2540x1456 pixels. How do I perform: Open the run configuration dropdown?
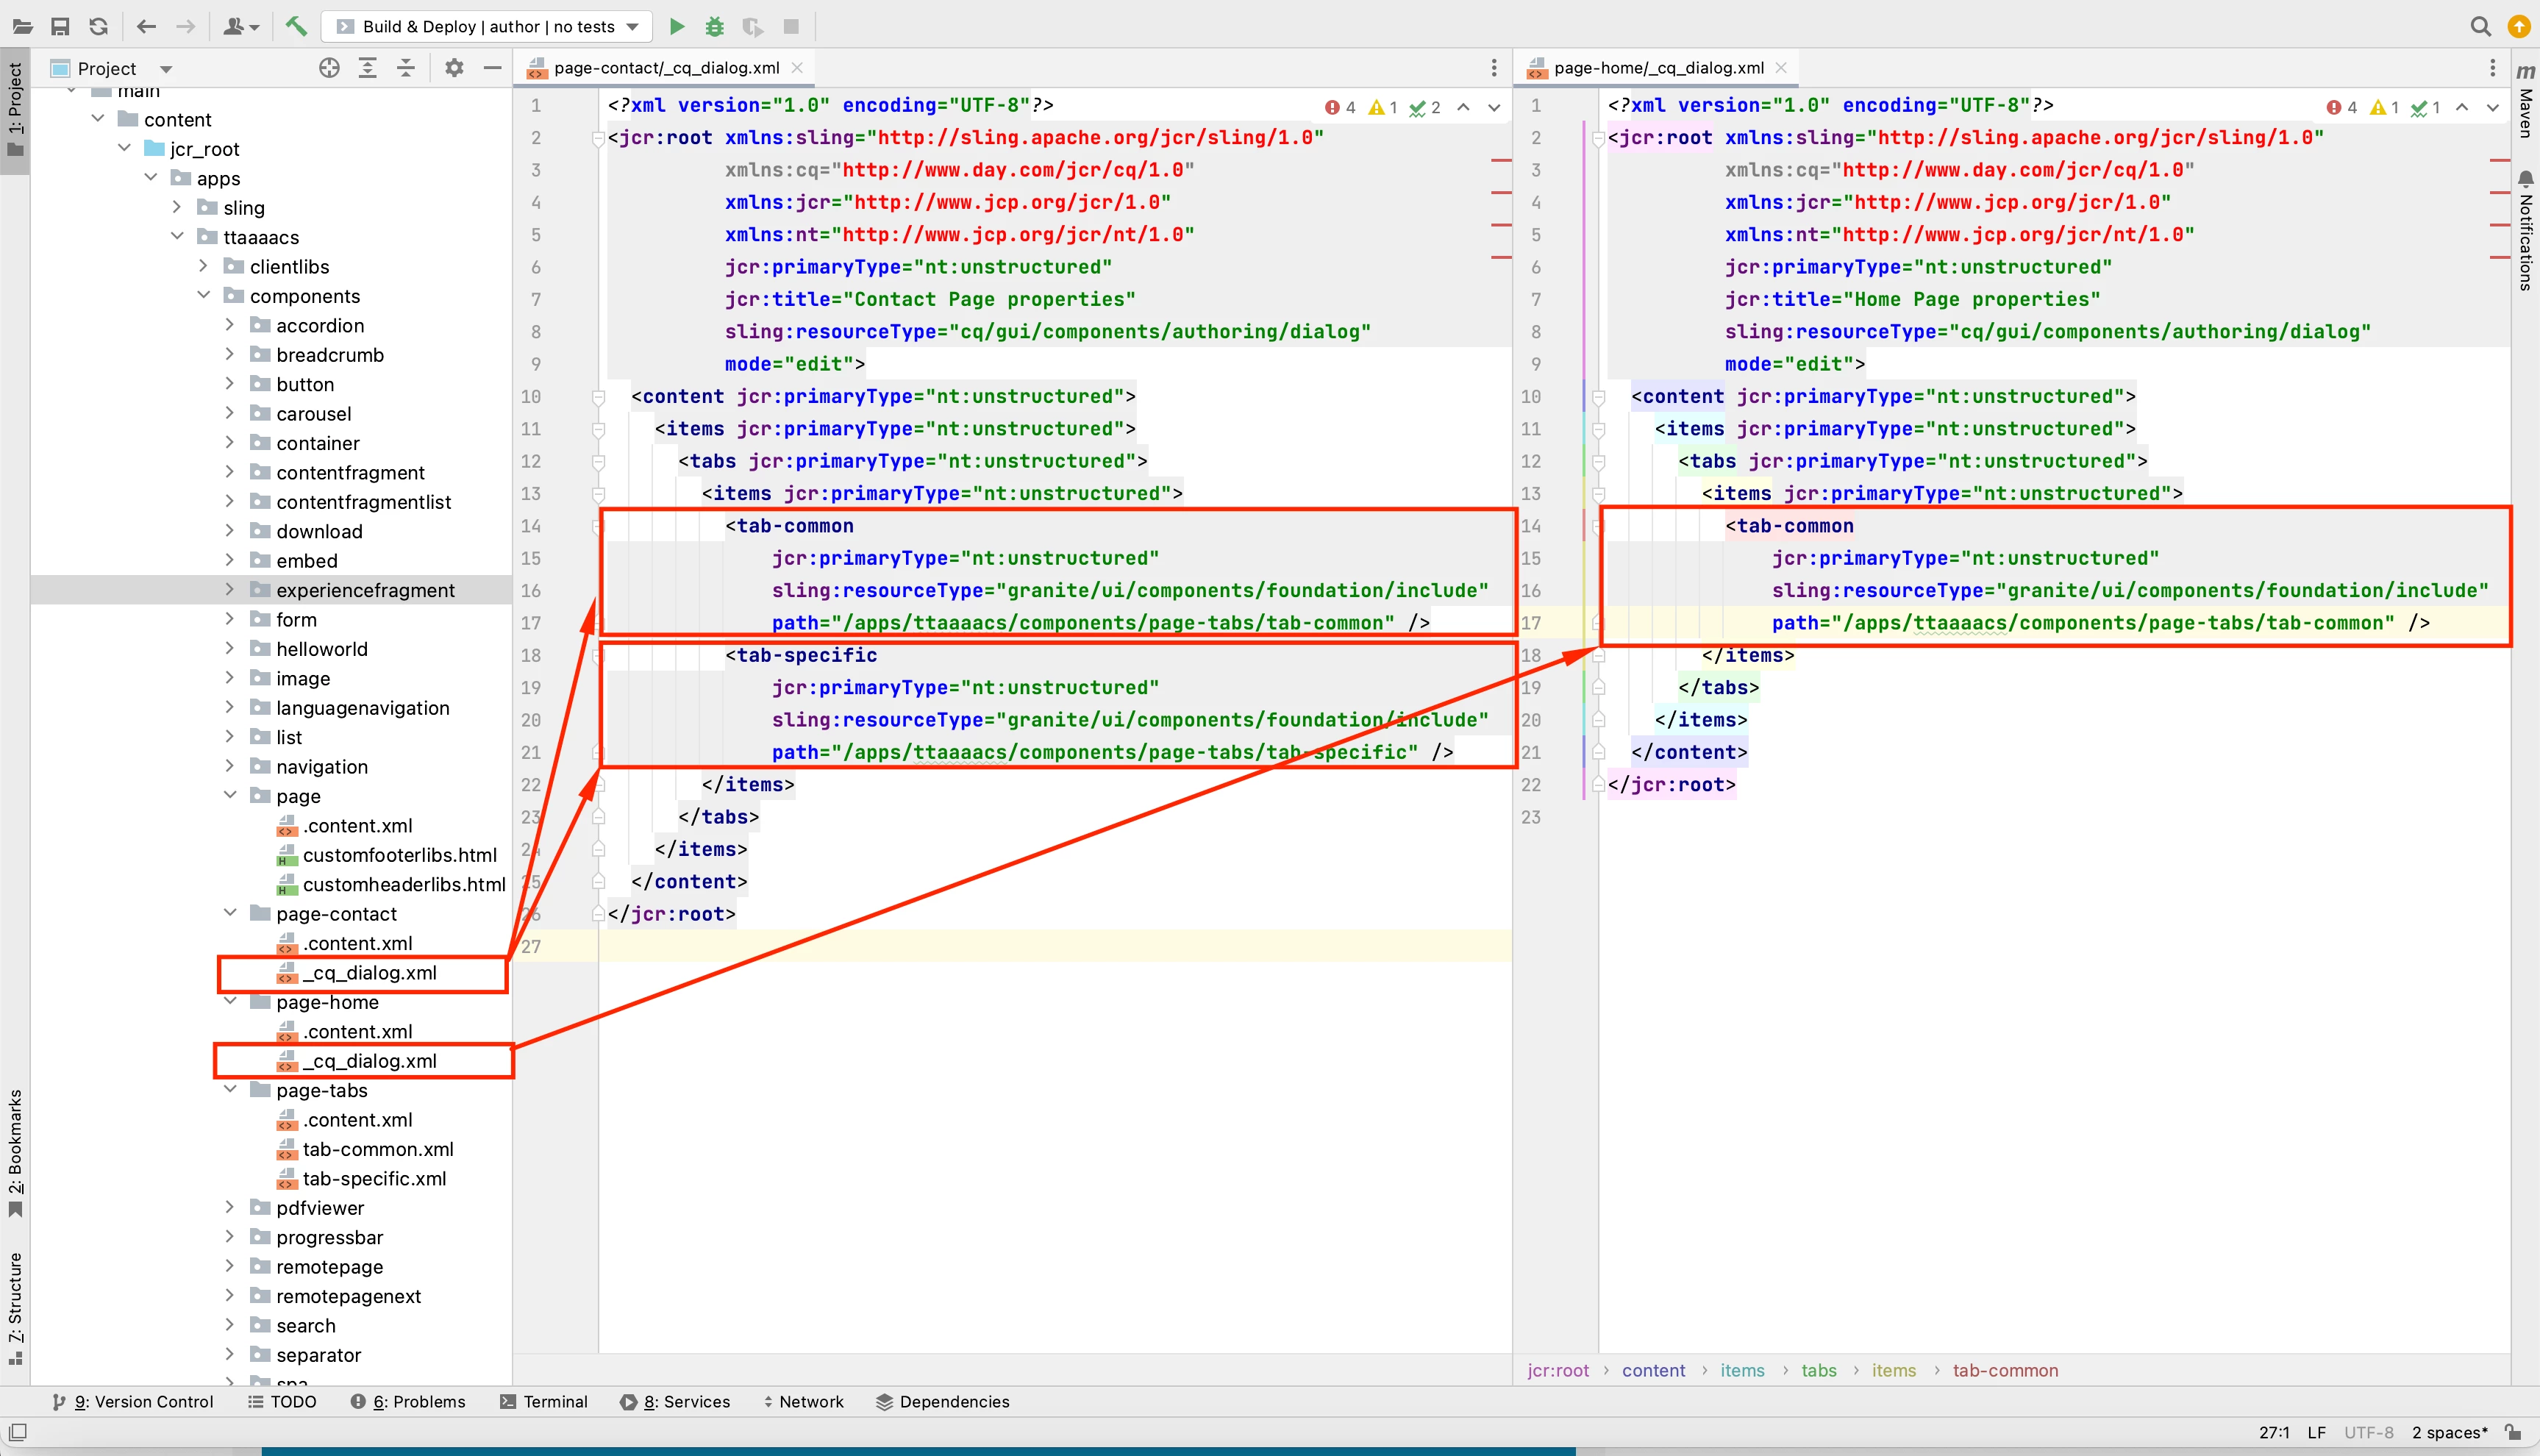point(633,26)
